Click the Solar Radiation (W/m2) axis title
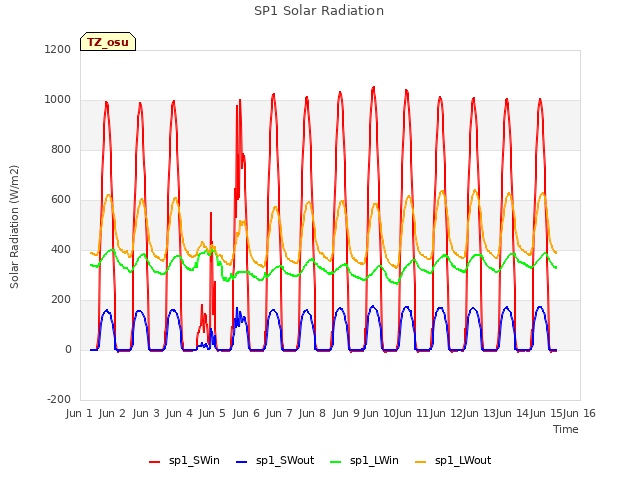640x480 pixels. pyautogui.click(x=14, y=227)
